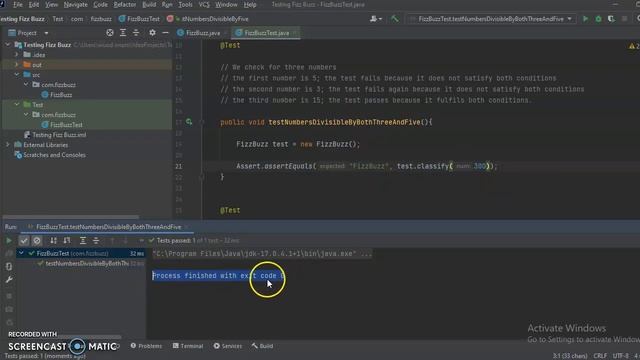Collapse com.fizzbuzz package under src
Screen dimensions: 640x360
coord(26,84)
